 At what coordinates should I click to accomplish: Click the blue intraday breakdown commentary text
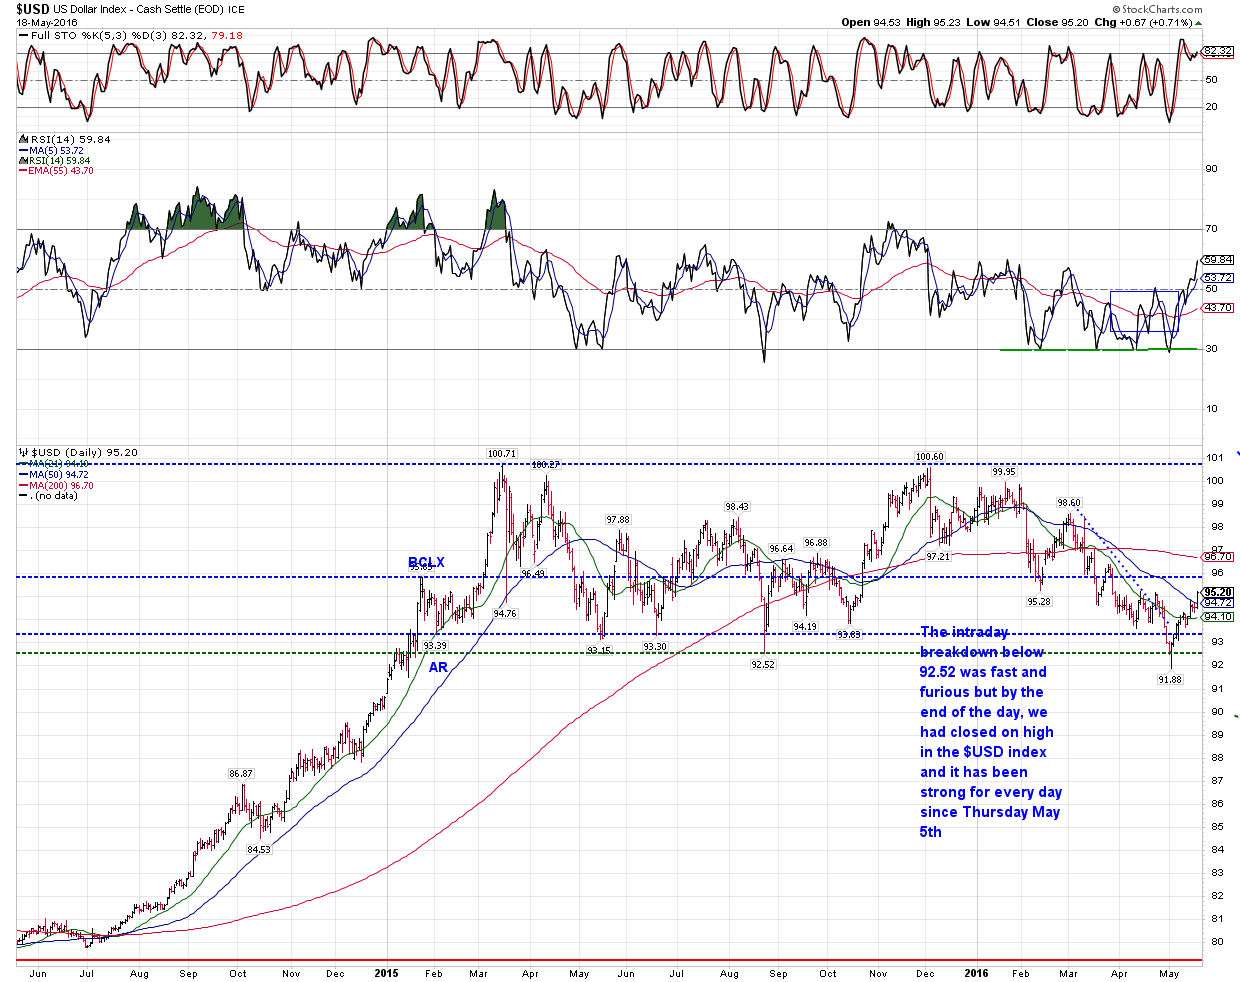[x=989, y=732]
